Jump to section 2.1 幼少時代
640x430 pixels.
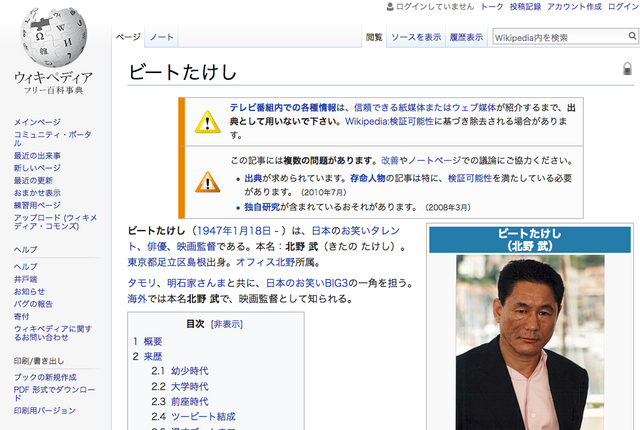pos(190,371)
